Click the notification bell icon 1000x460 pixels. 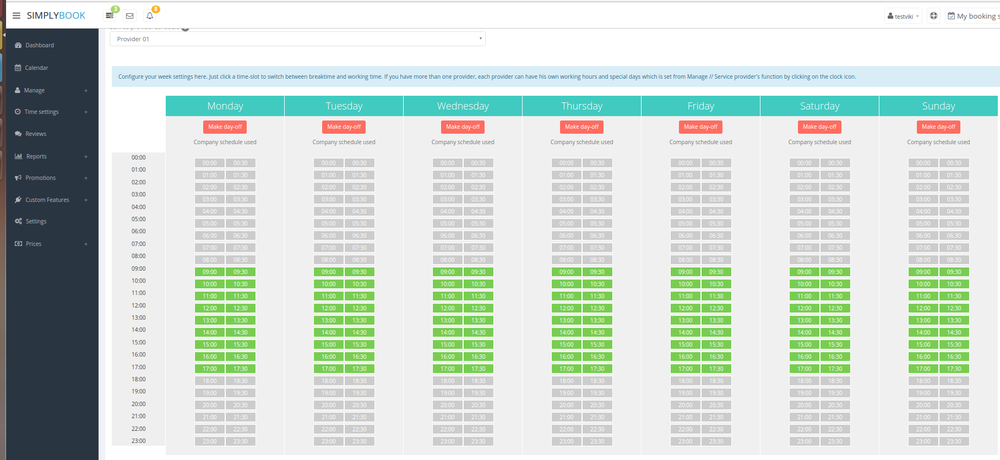150,16
